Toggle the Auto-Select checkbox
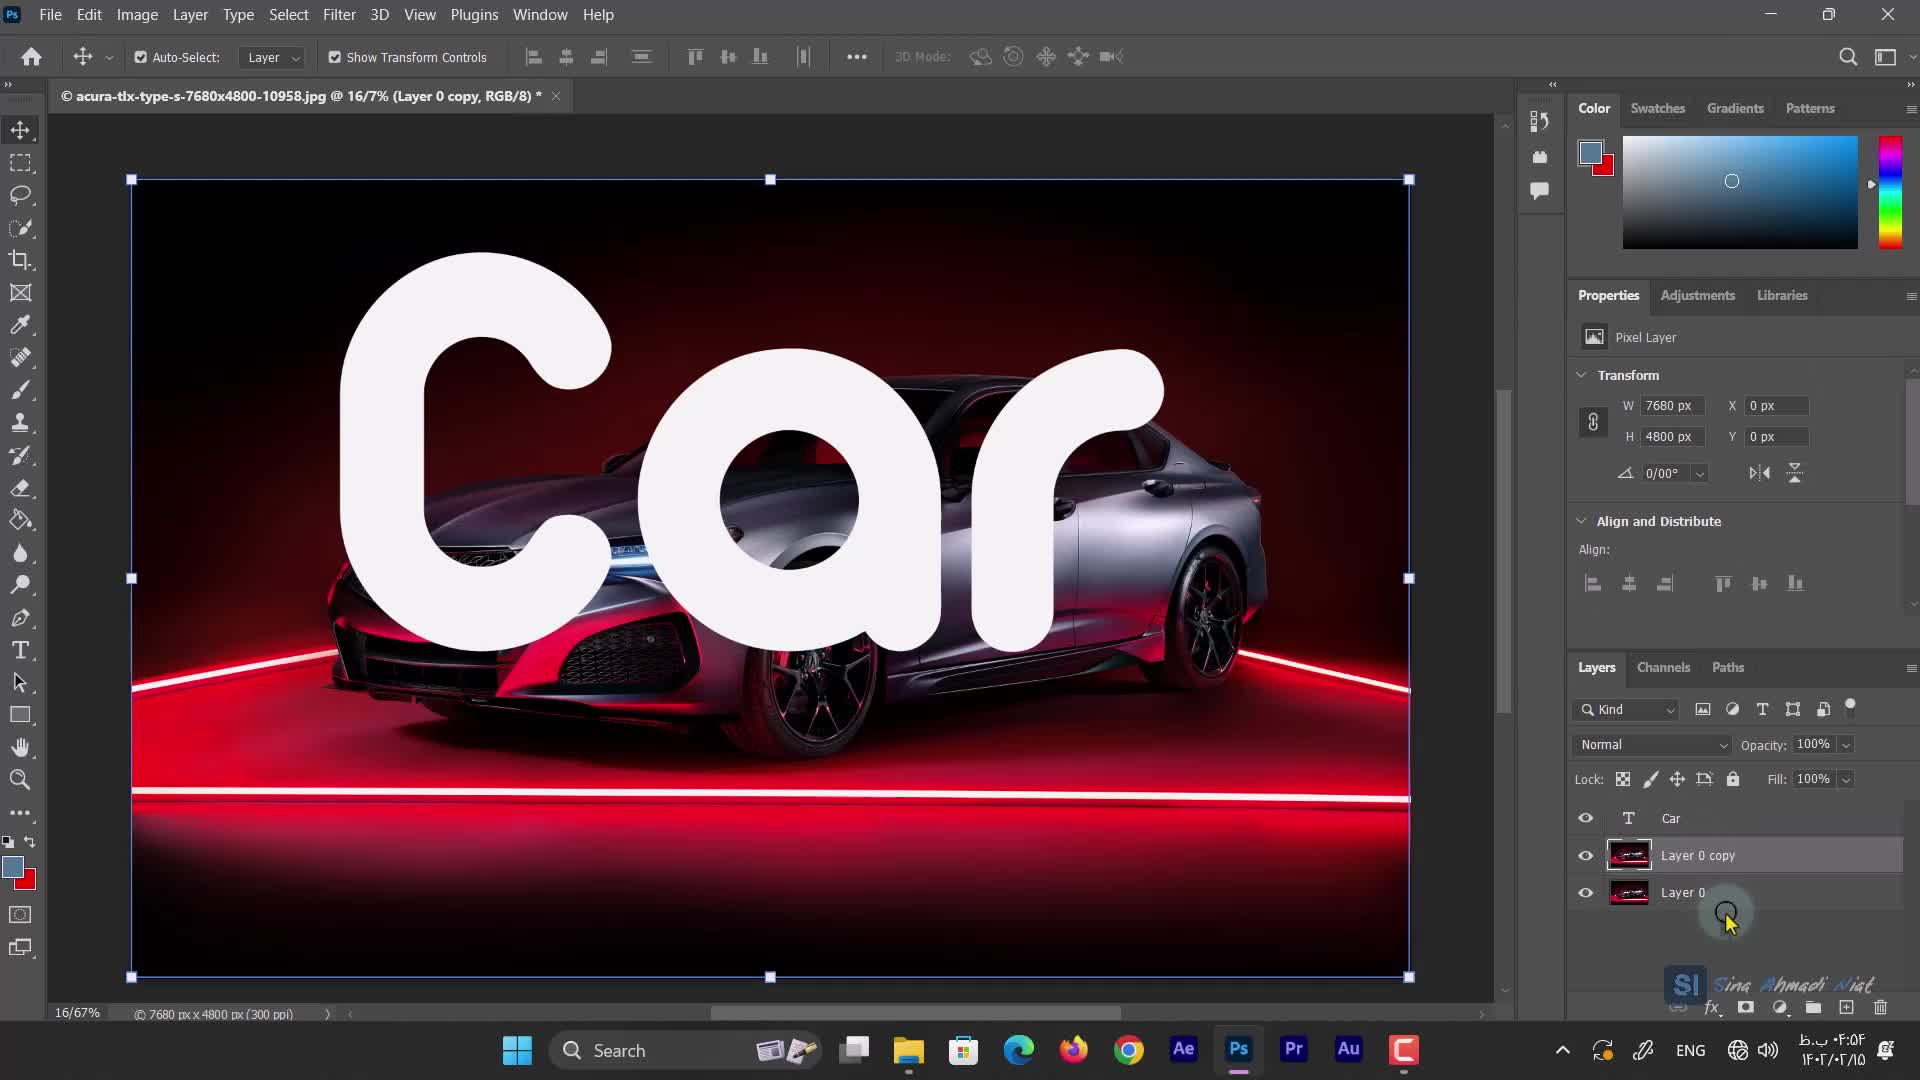The height and width of the screenshot is (1080, 1920). click(141, 58)
